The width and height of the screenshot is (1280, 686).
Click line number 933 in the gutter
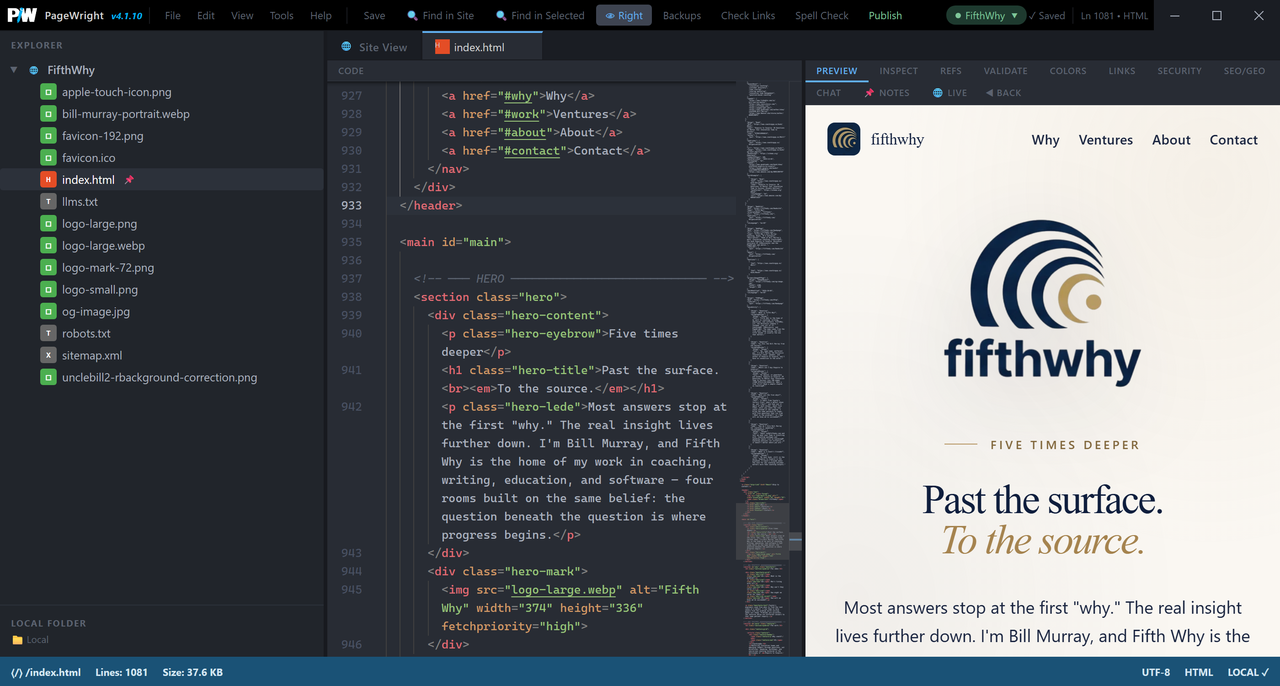tap(351, 205)
